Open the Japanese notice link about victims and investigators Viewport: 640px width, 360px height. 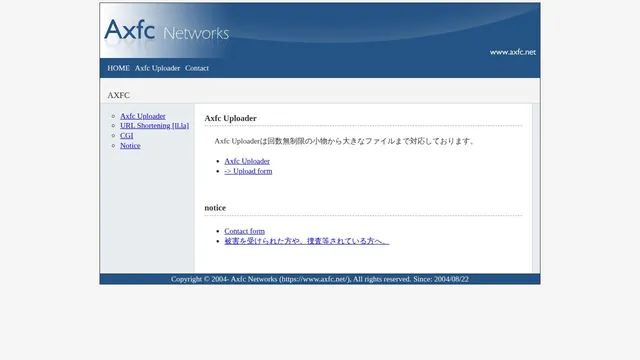[307, 241]
